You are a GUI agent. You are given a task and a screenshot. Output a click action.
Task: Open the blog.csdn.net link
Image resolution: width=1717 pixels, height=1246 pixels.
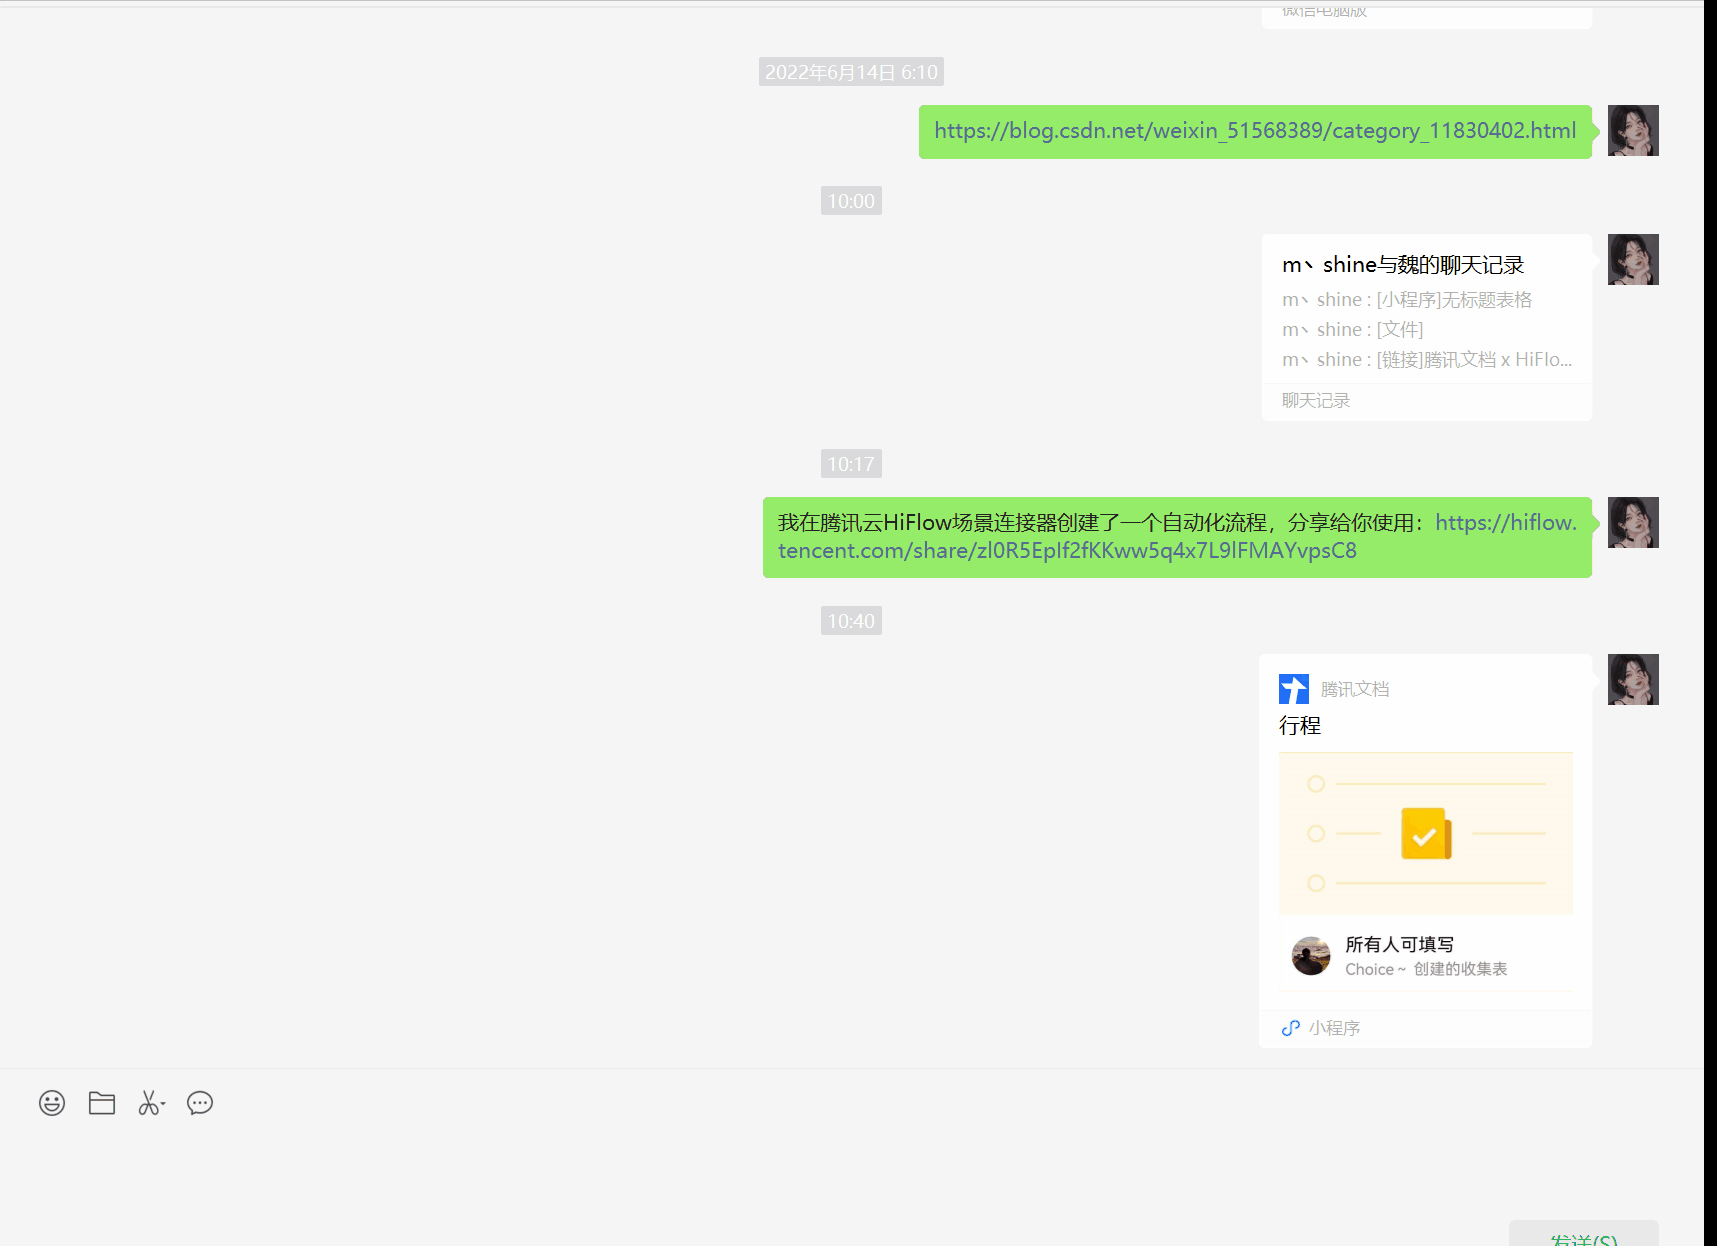[1255, 131]
